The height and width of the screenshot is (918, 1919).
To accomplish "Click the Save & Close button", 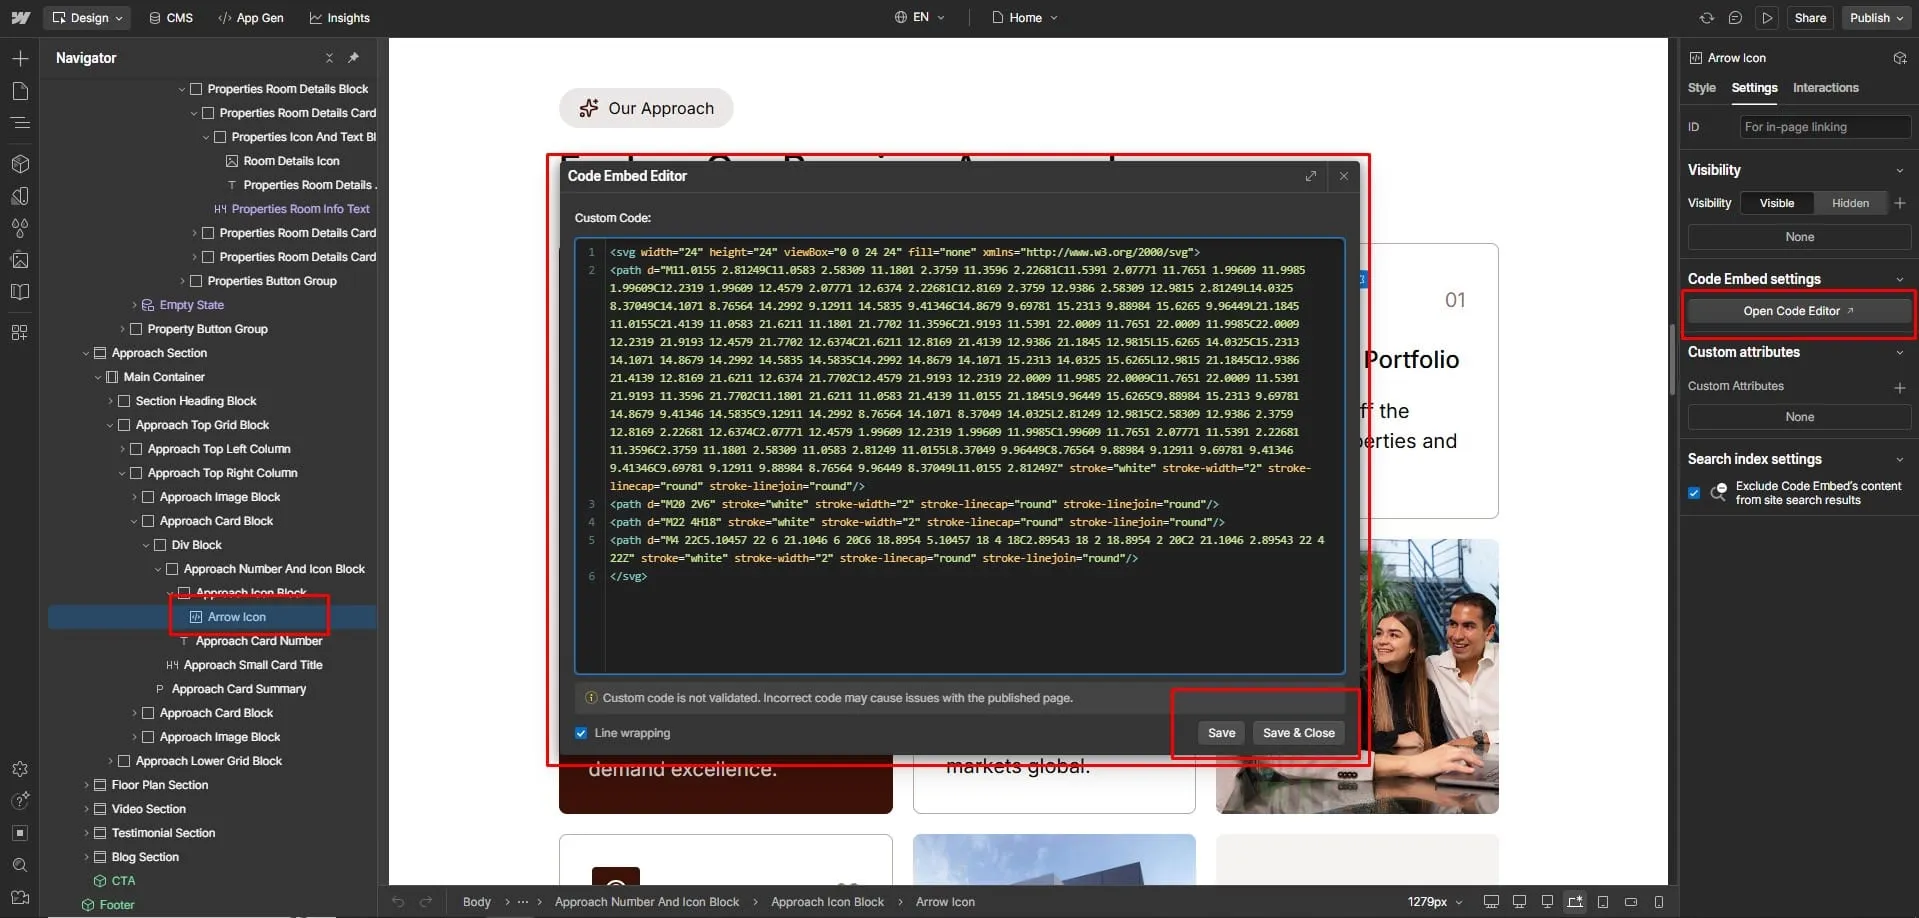I will pos(1298,733).
